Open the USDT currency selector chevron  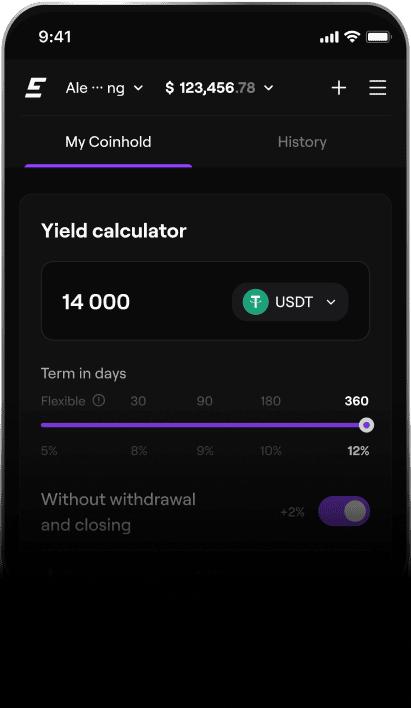[x=331, y=302]
